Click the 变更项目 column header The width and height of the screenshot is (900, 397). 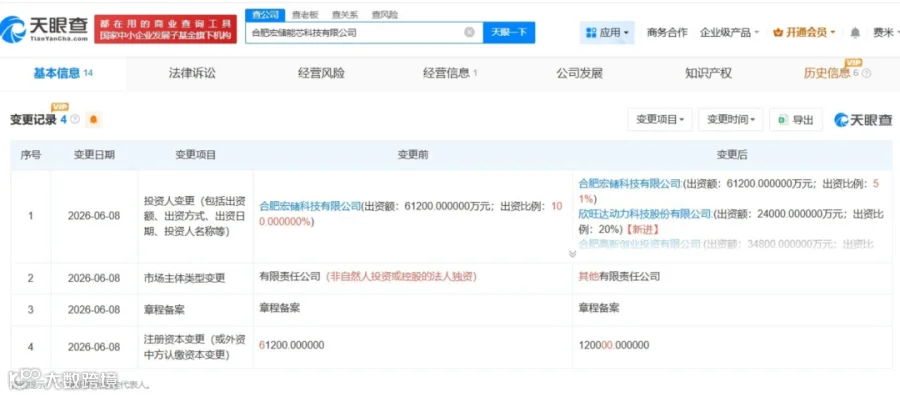[196, 155]
